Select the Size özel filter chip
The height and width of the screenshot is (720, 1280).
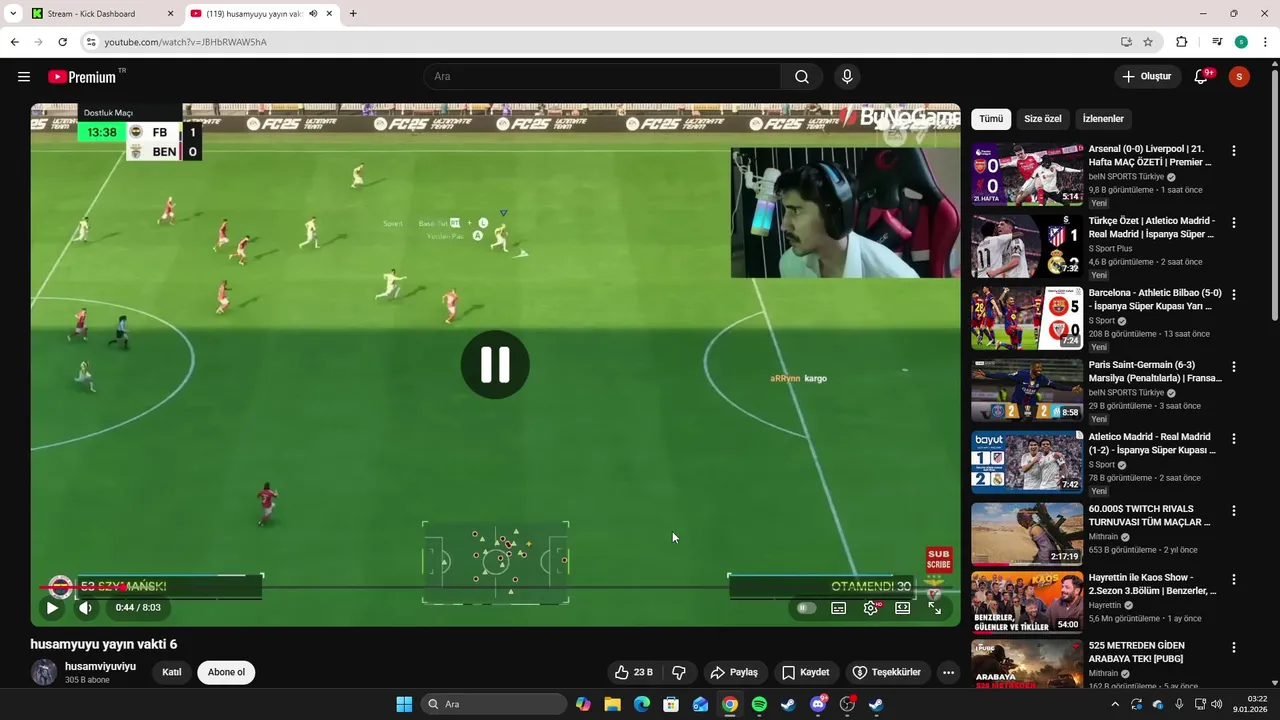point(1043,118)
